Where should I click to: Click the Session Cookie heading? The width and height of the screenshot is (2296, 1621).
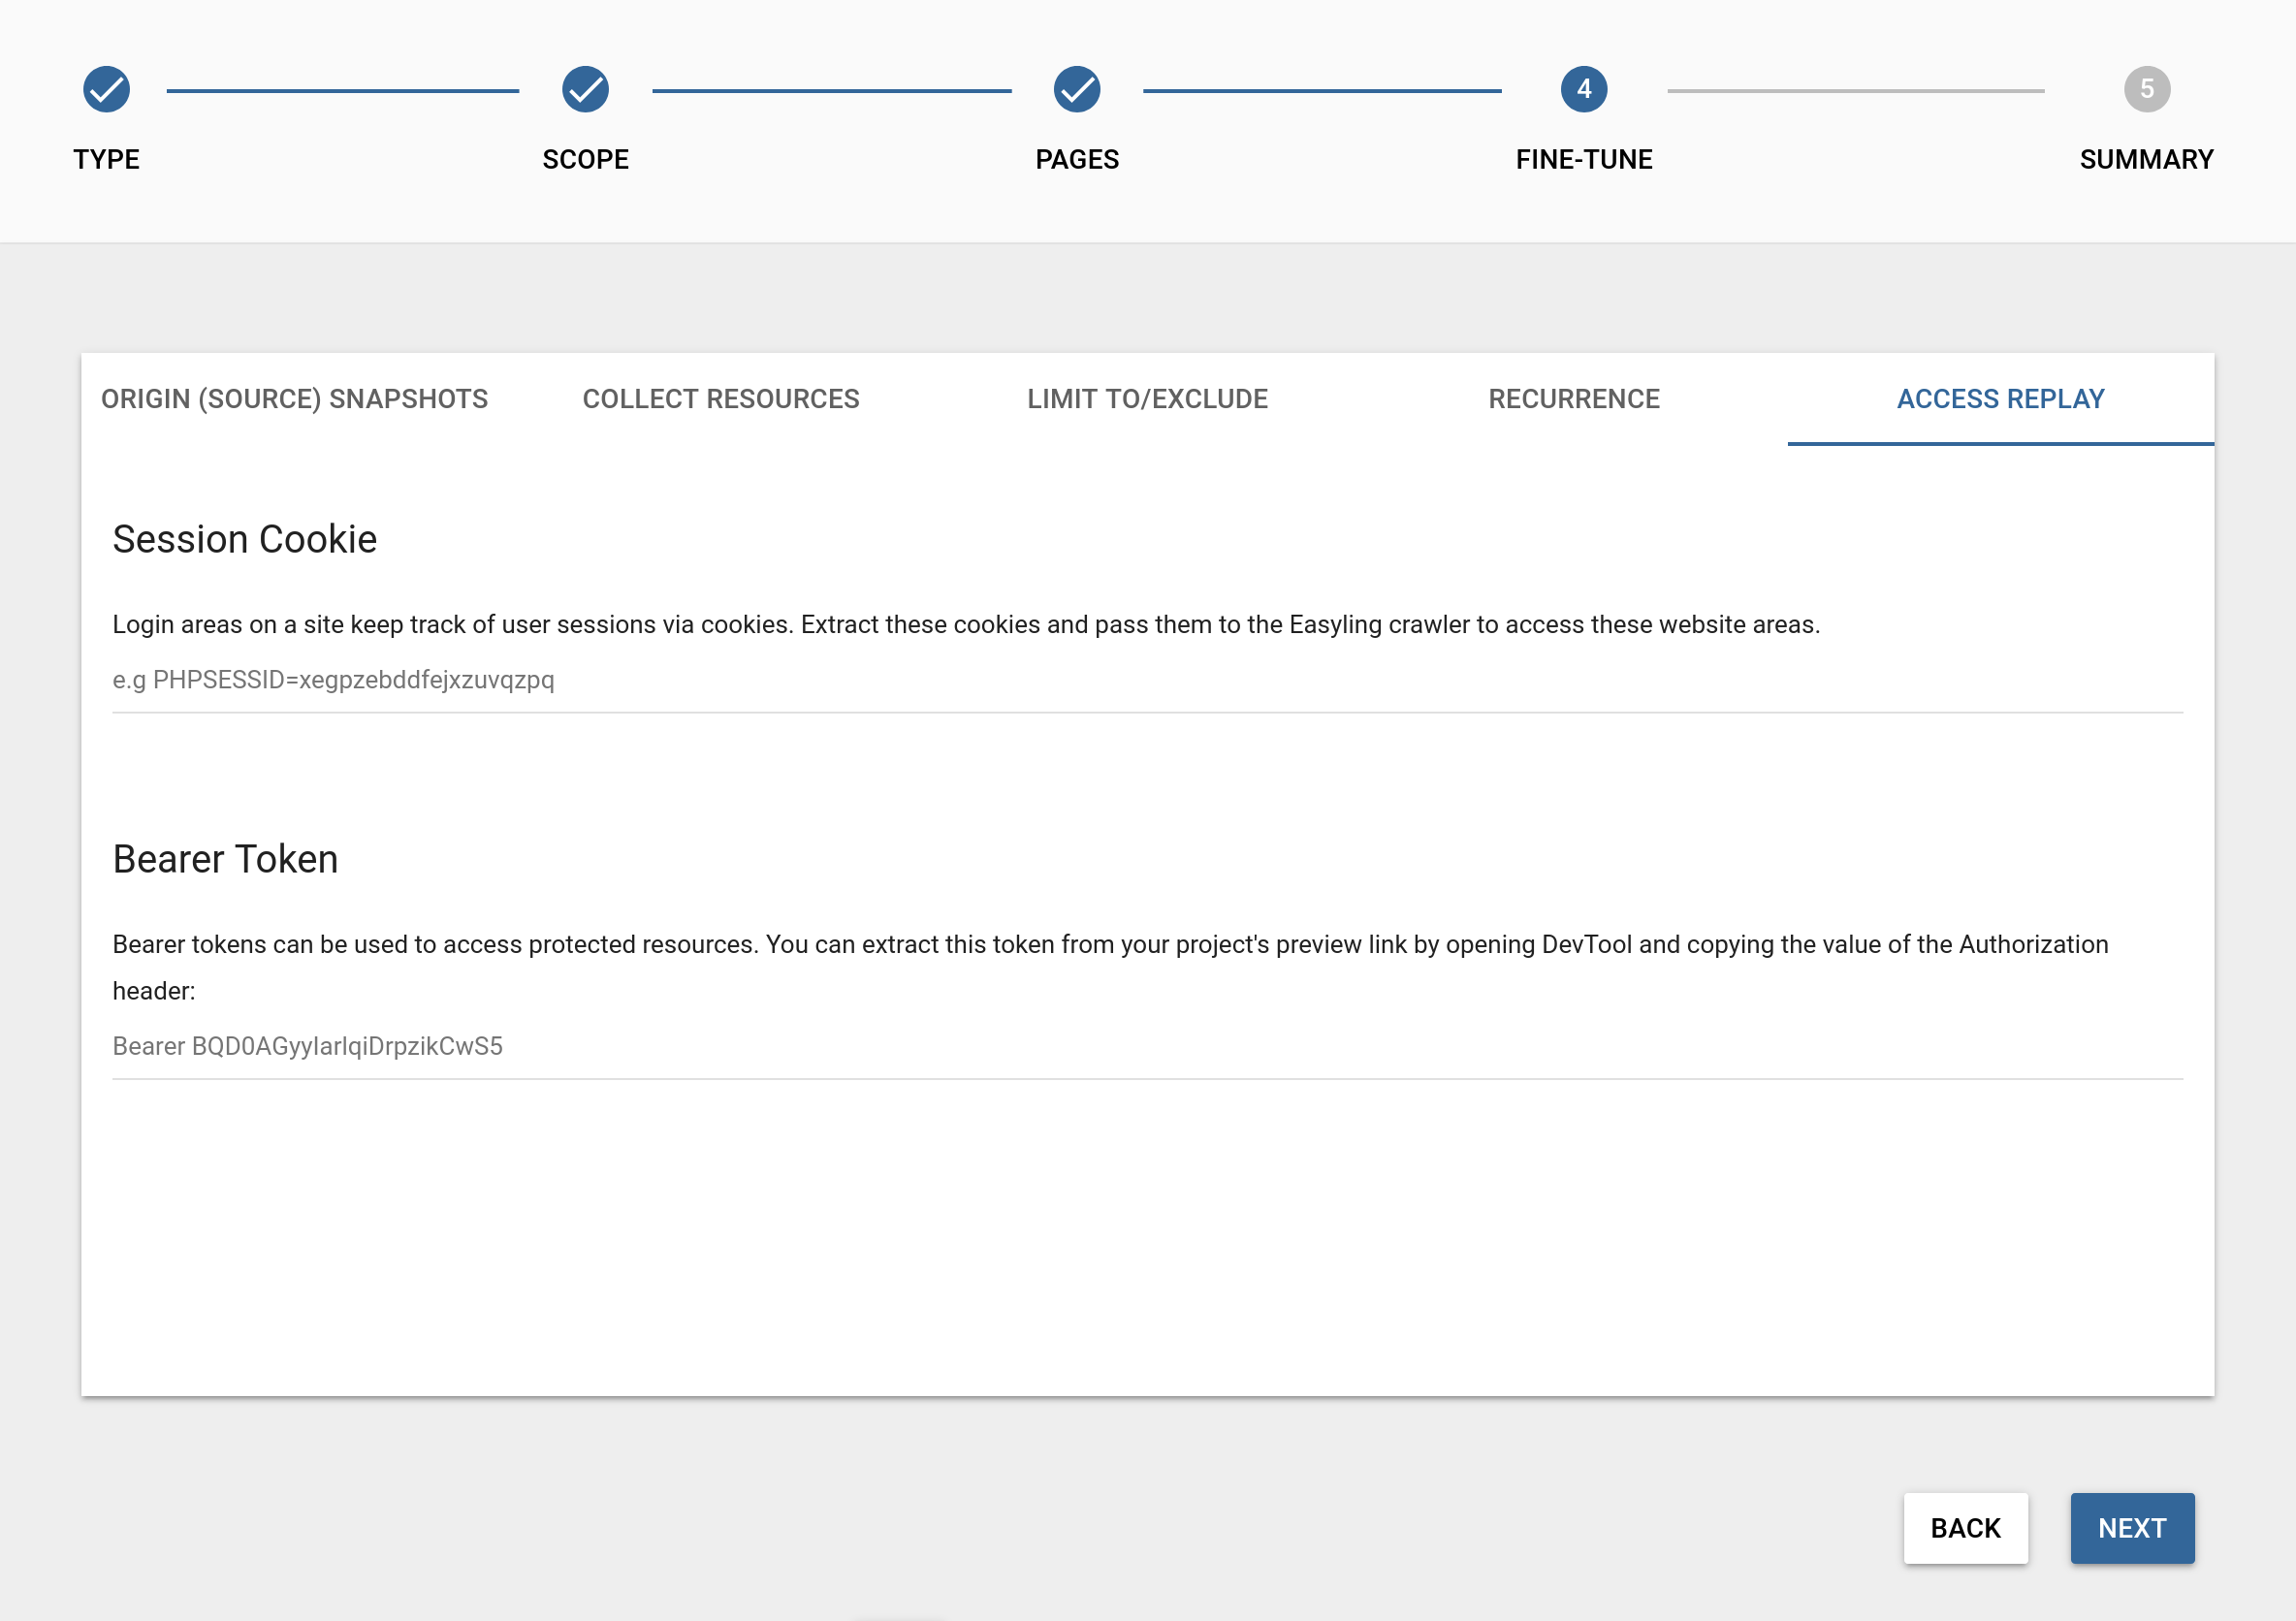244,539
